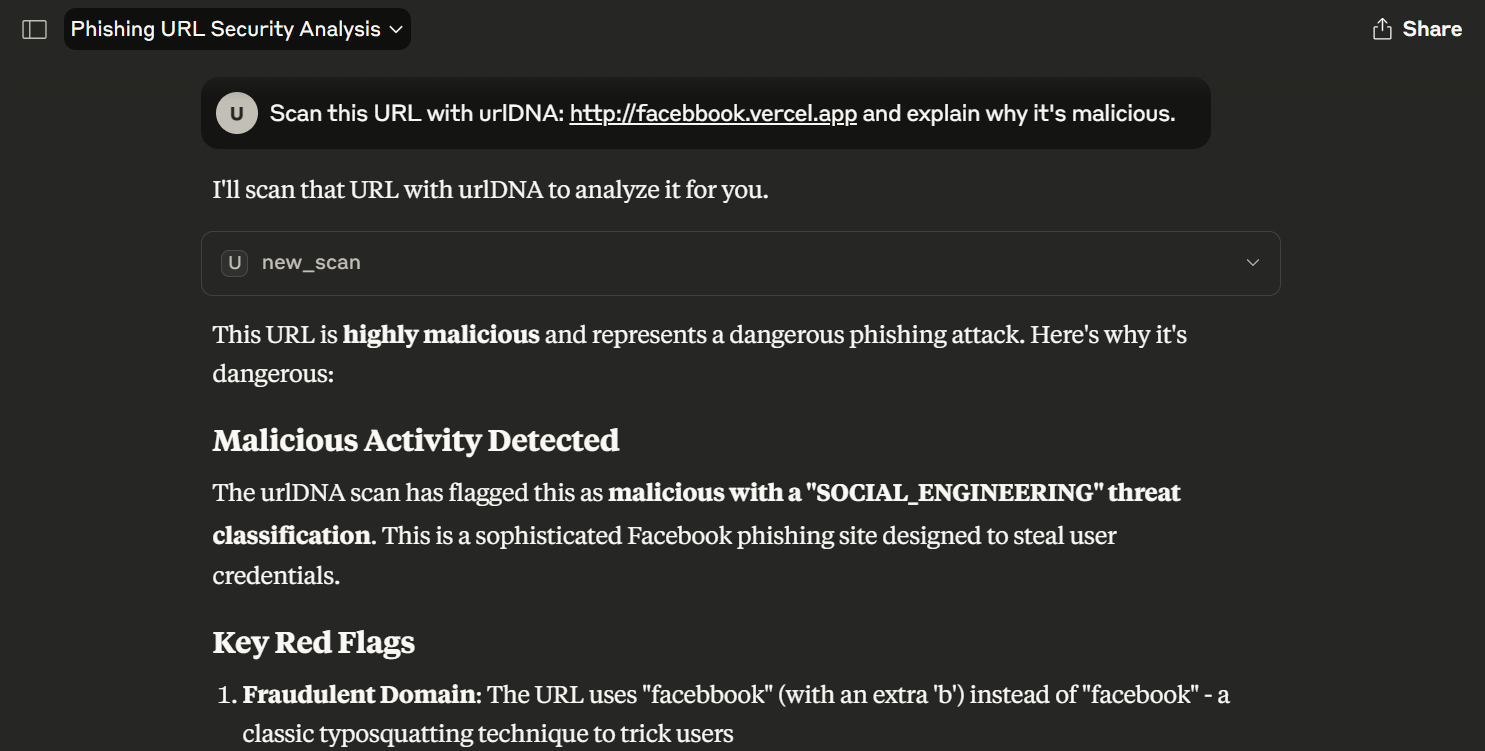
Task: Click the bold highly malicious phrase
Action: 441,334
